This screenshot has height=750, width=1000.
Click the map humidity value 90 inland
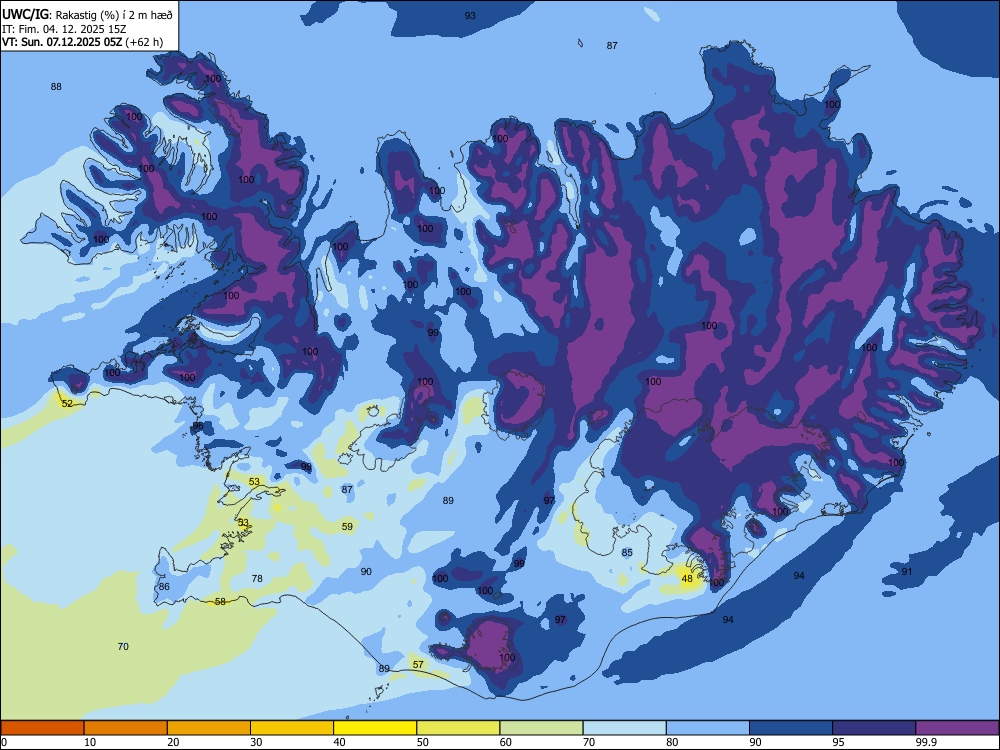click(366, 571)
